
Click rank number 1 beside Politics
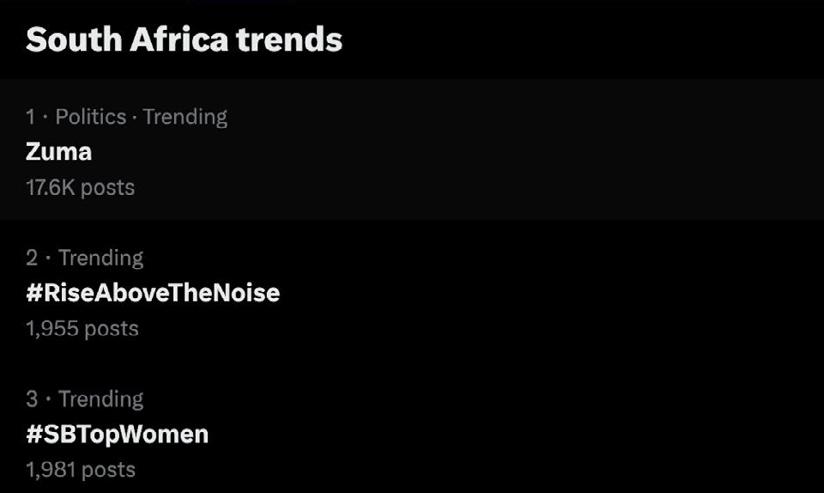click(x=31, y=117)
